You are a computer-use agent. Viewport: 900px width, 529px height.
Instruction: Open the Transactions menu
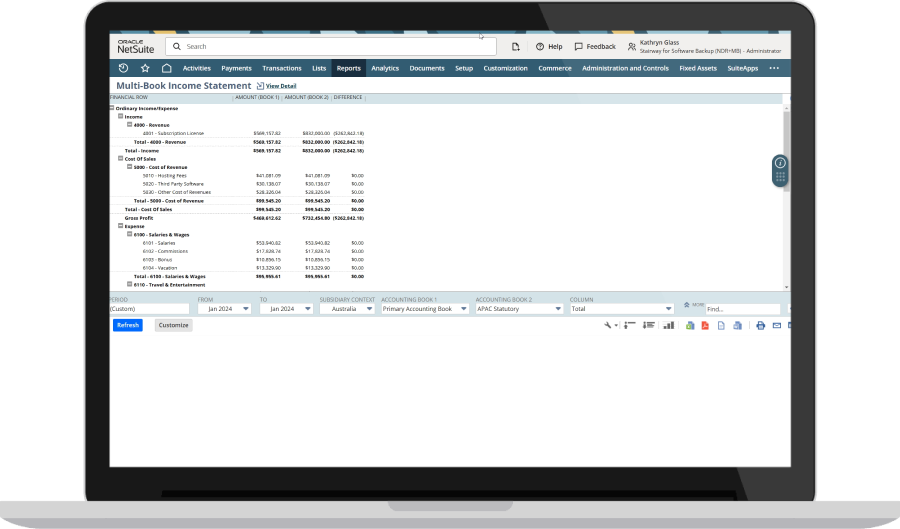tap(281, 68)
